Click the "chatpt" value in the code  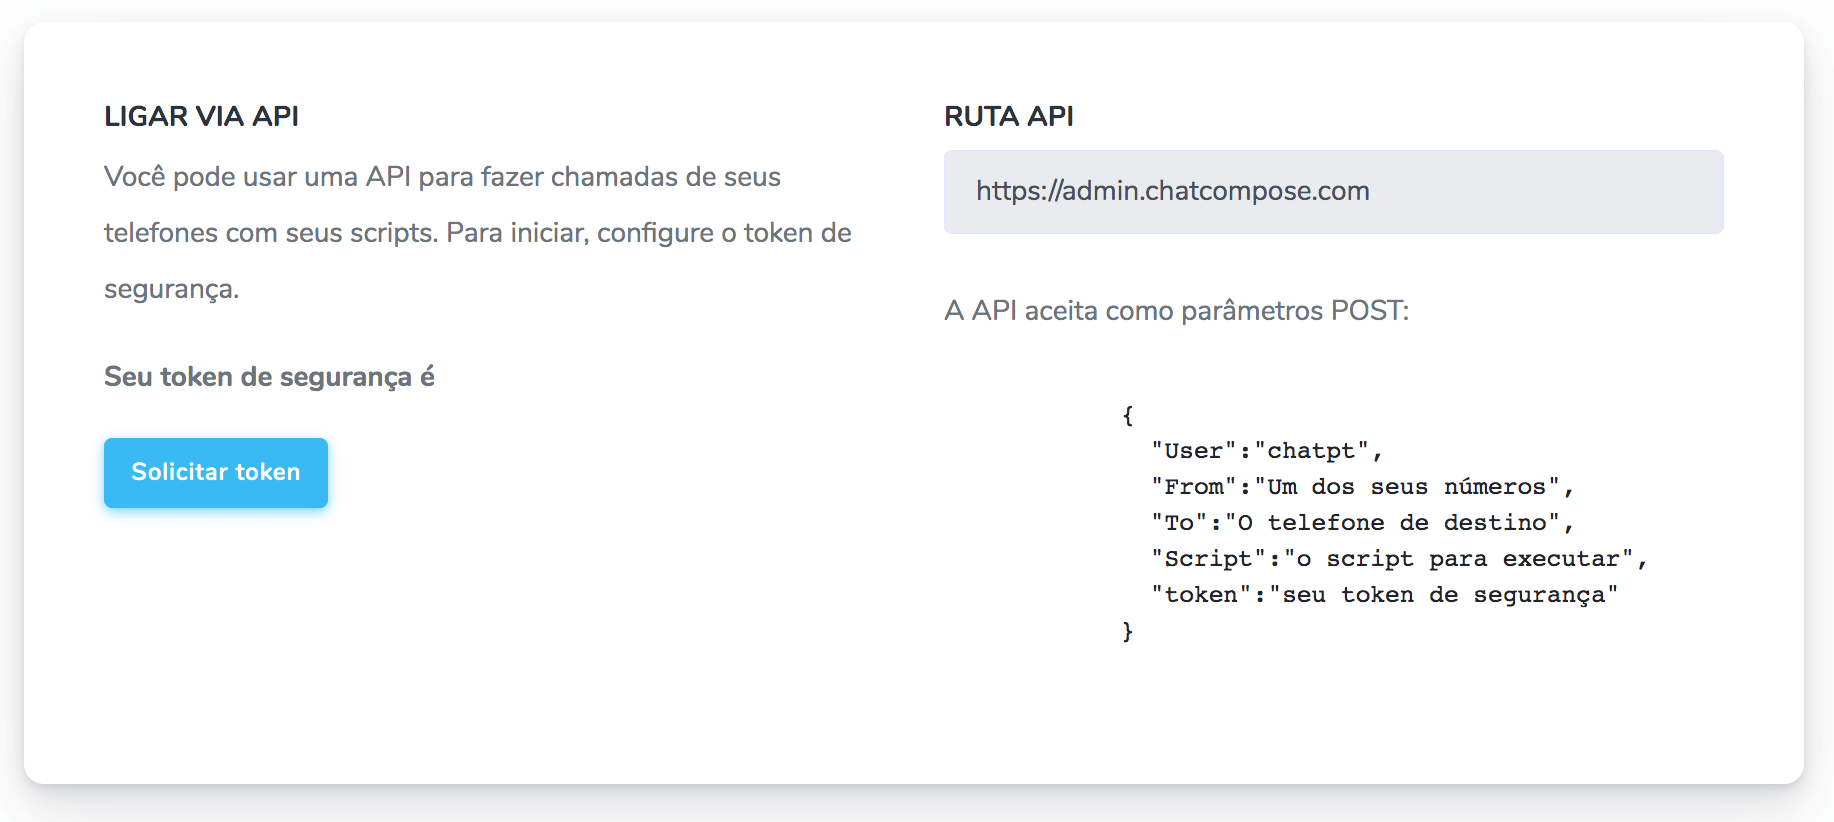click(x=1311, y=451)
